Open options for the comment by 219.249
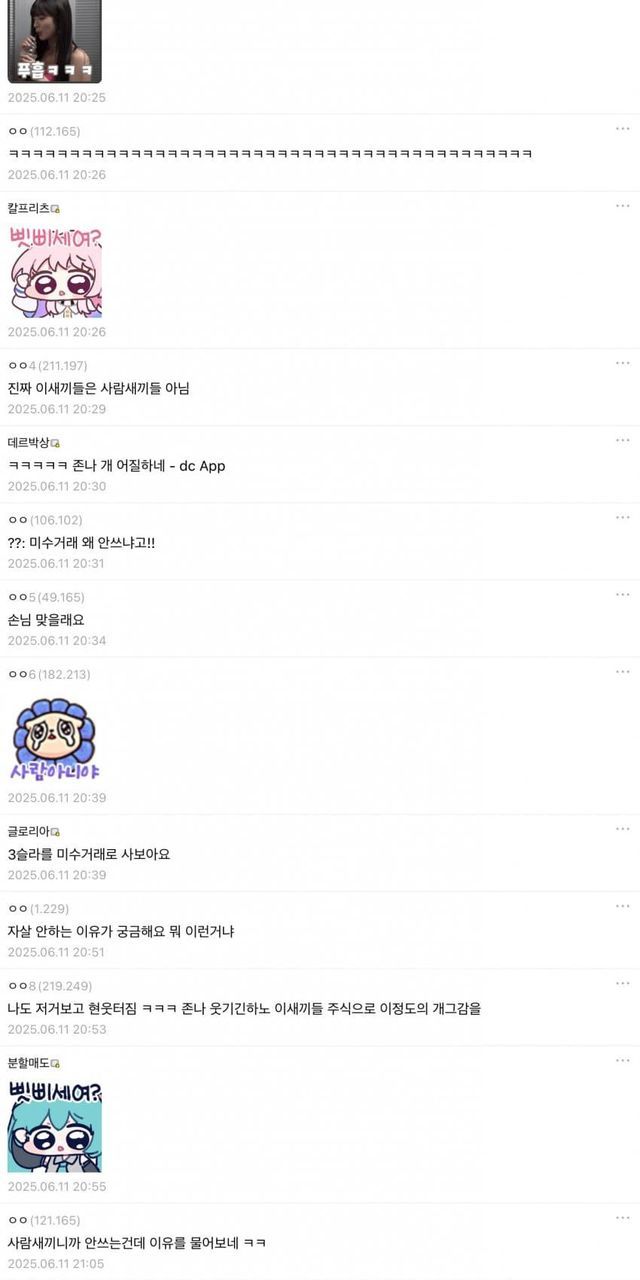Image resolution: width=640 pixels, height=1280 pixels. pos(623,983)
